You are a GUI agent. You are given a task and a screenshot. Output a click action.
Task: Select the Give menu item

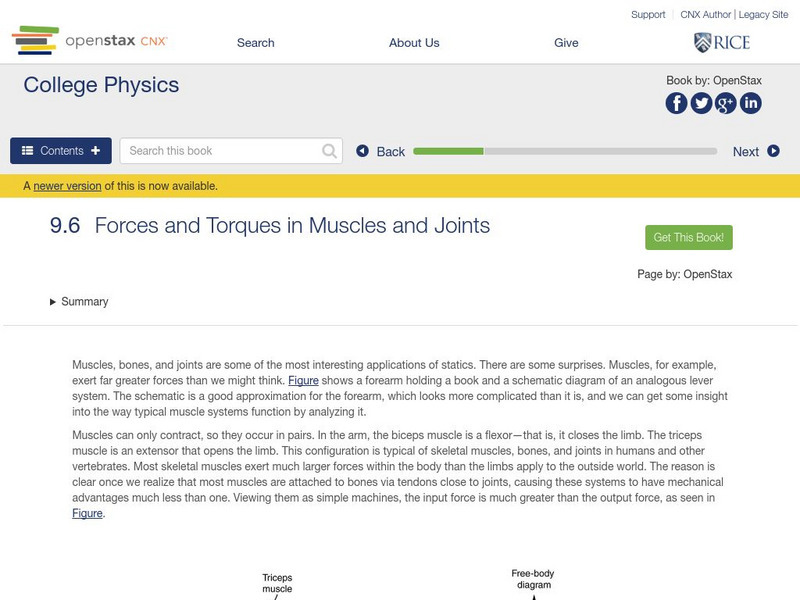tap(566, 43)
